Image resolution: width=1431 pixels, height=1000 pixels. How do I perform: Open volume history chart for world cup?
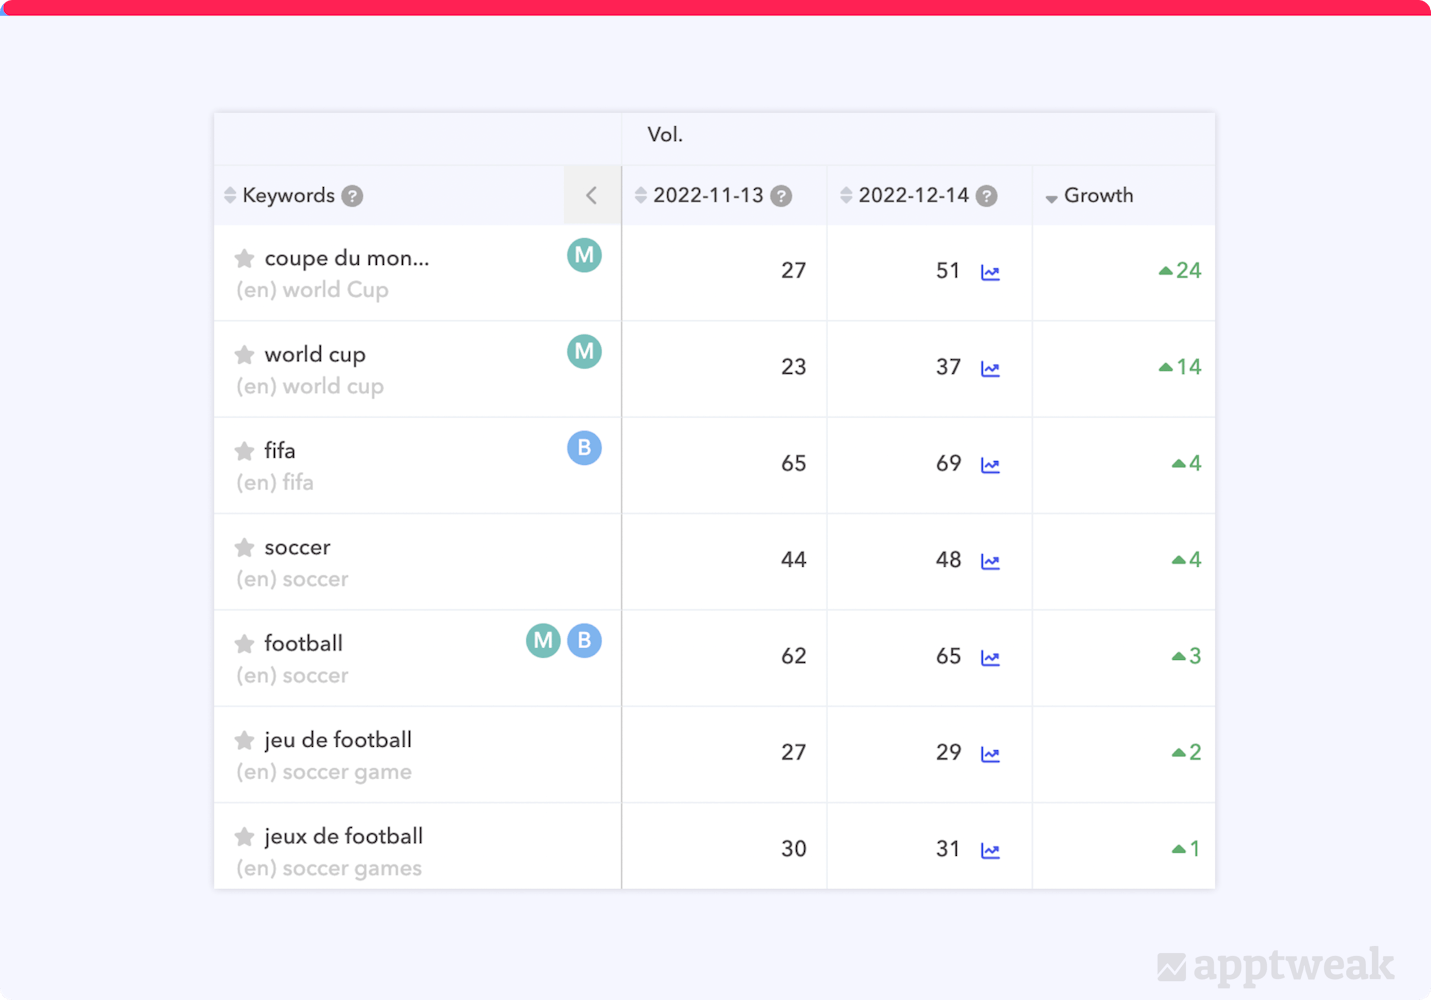(x=990, y=369)
